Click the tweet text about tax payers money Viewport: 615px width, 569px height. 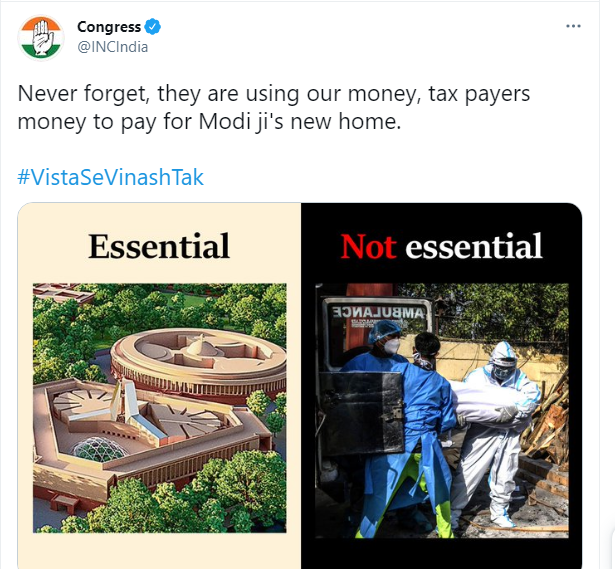point(274,107)
